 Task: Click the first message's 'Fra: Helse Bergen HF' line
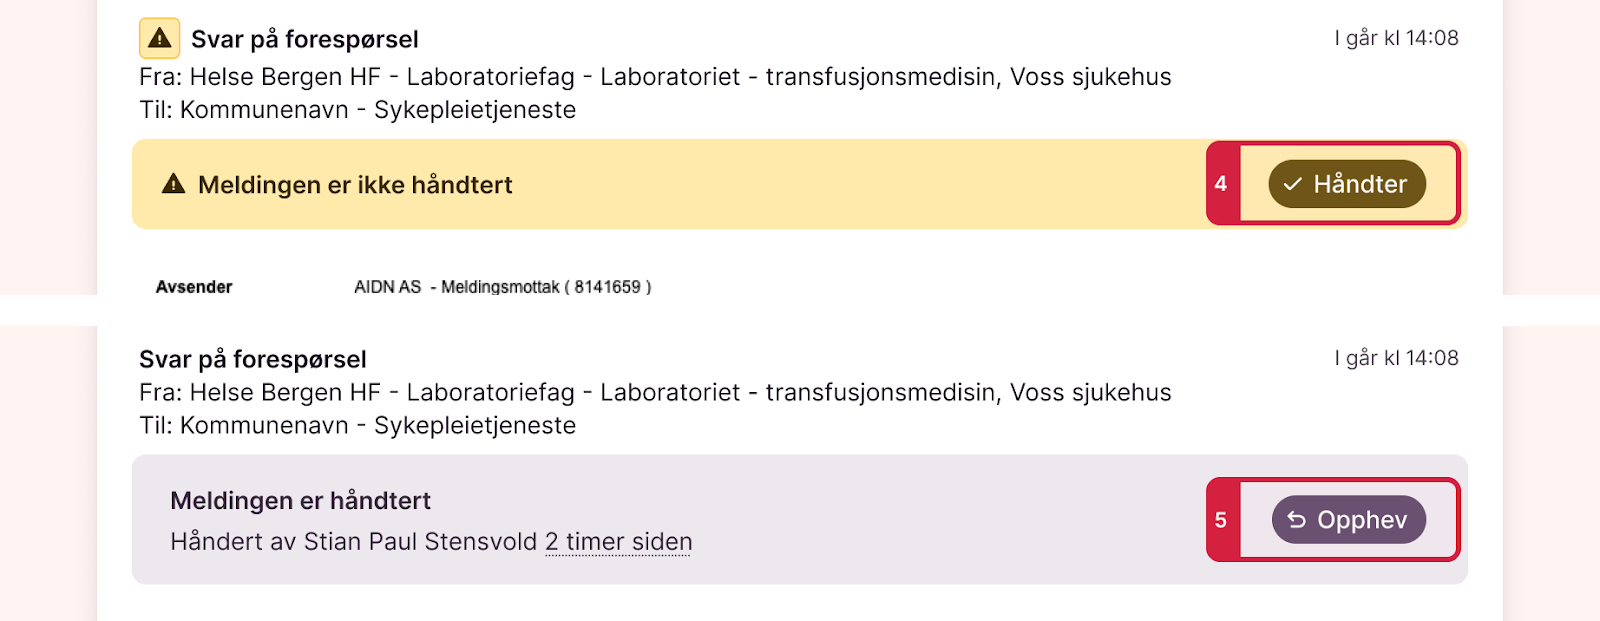click(x=655, y=77)
